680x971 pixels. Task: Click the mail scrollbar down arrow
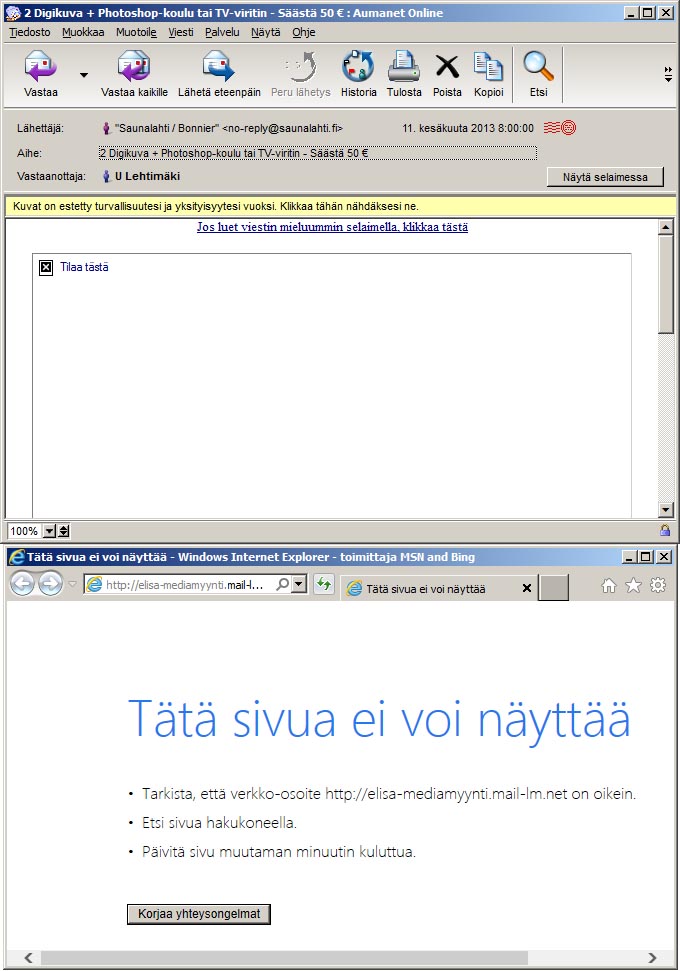pyautogui.click(x=666, y=510)
